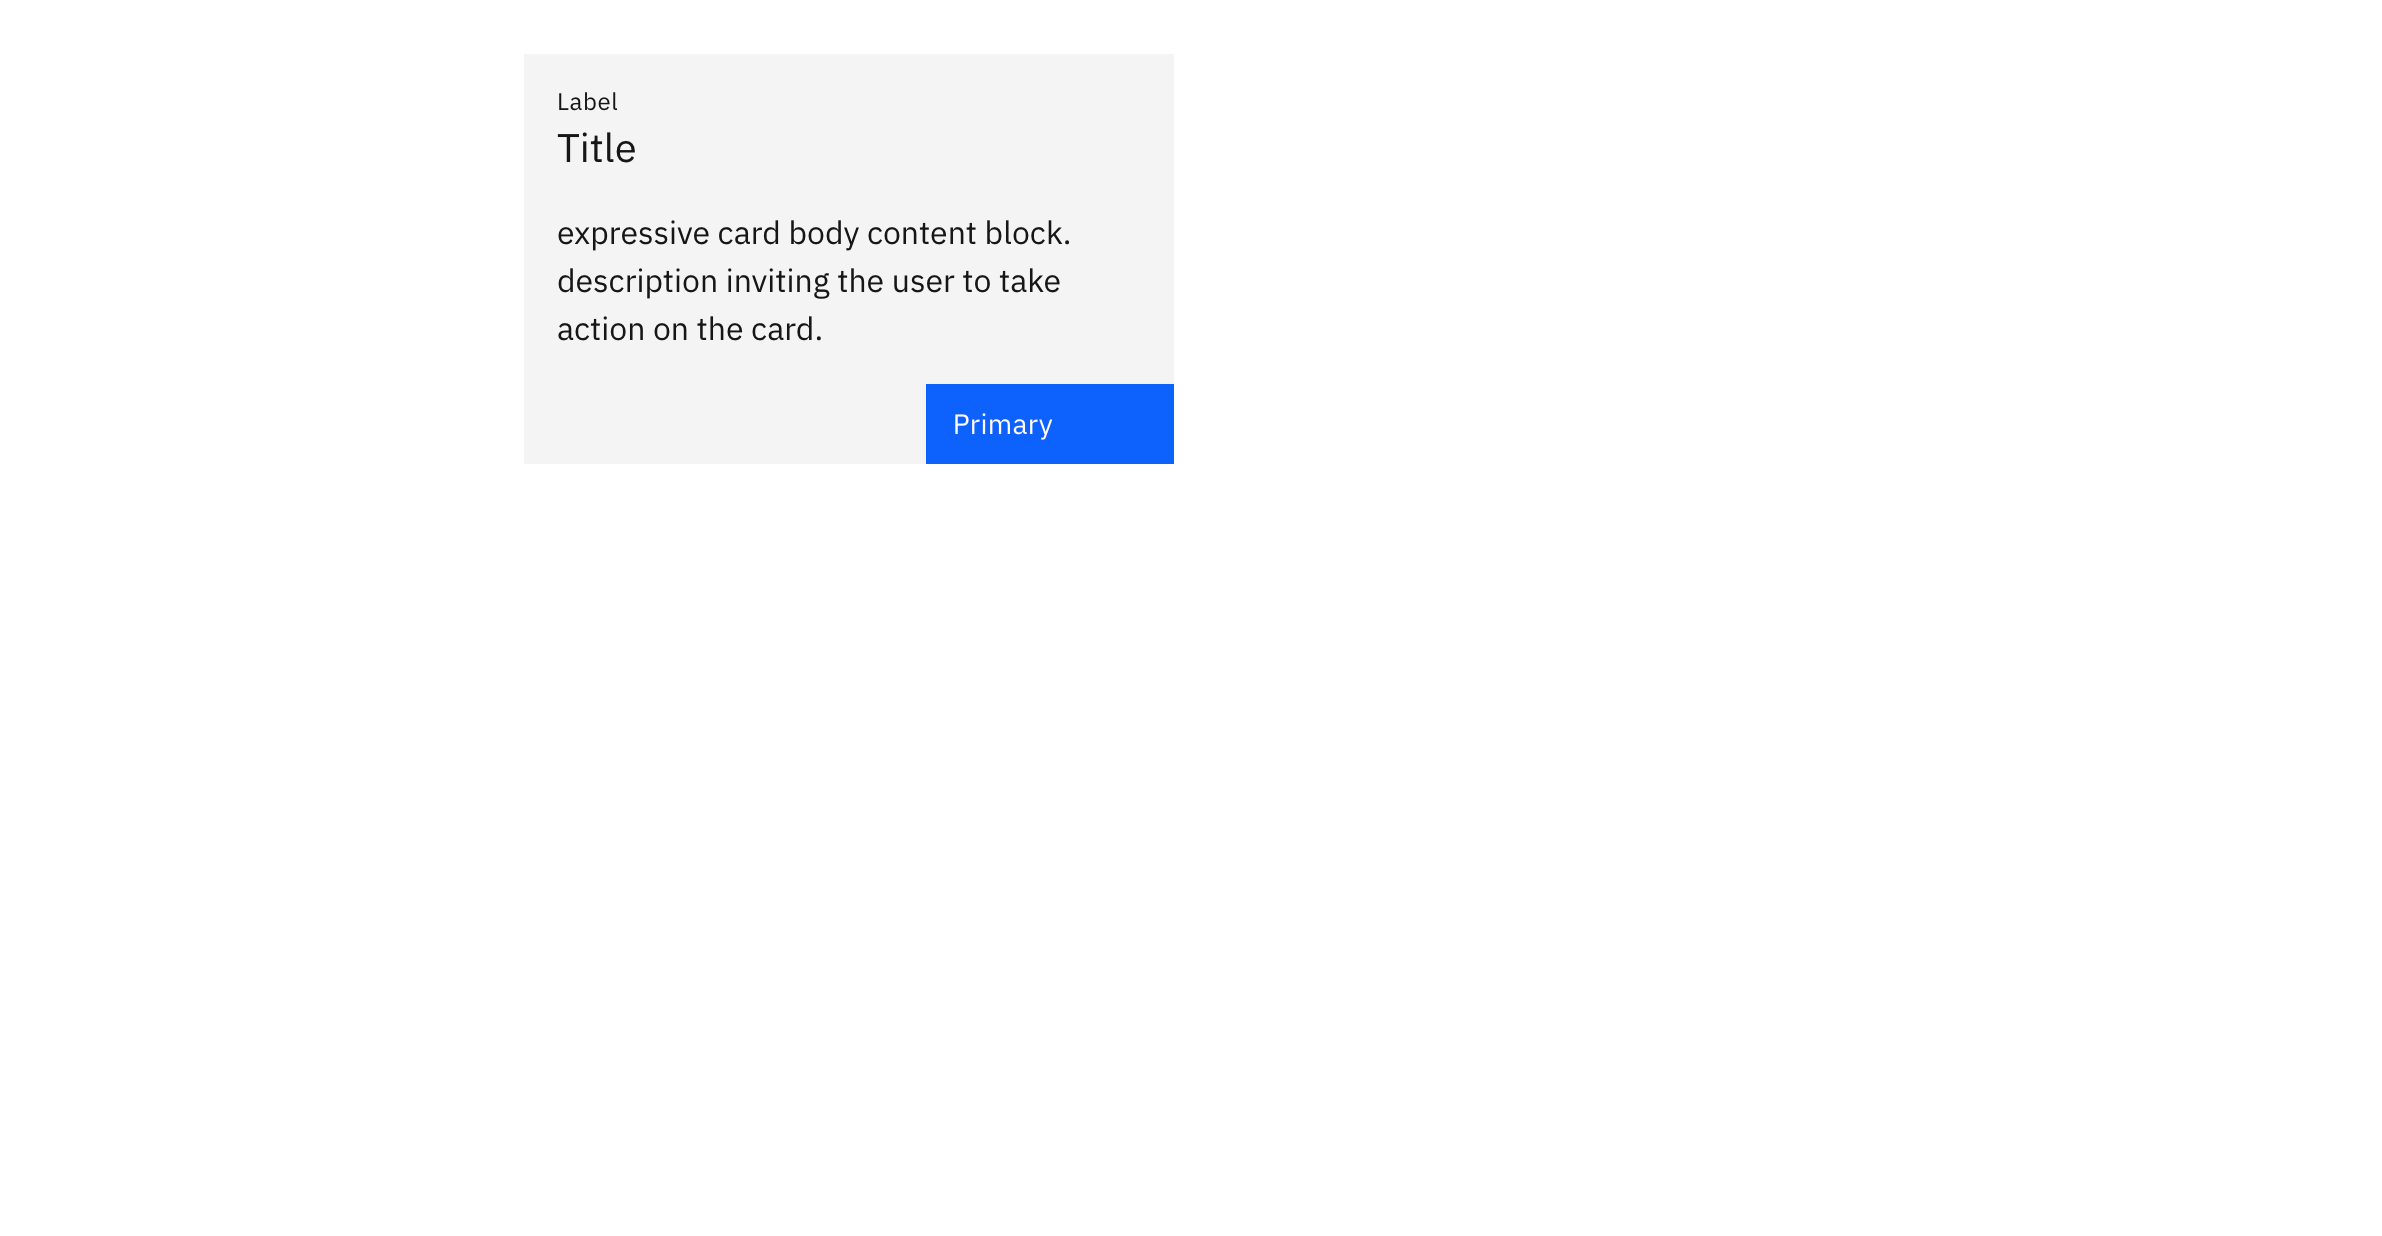Select the word Label above the title
Screen dimensions: 2382x1236
587,101
